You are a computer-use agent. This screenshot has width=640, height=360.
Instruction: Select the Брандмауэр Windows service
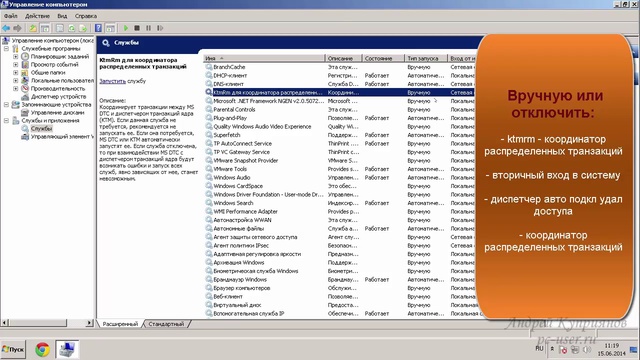(339, 280)
